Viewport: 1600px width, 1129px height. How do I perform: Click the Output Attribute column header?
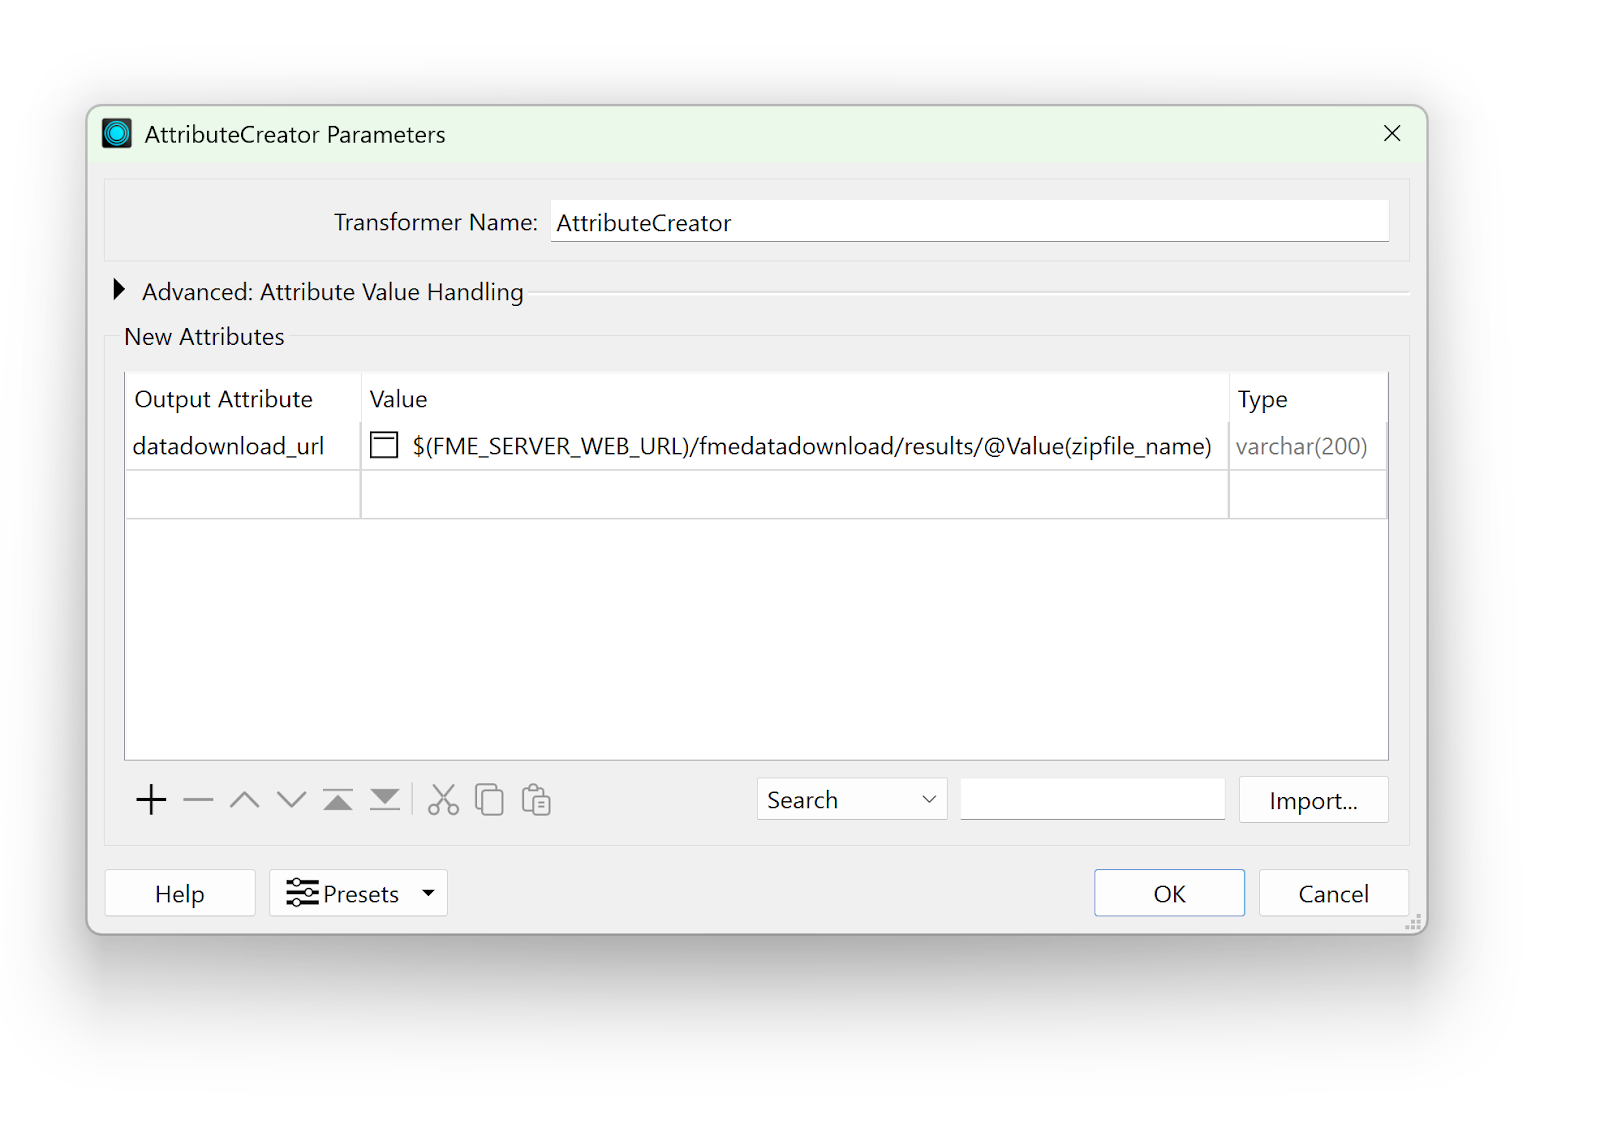242,399
